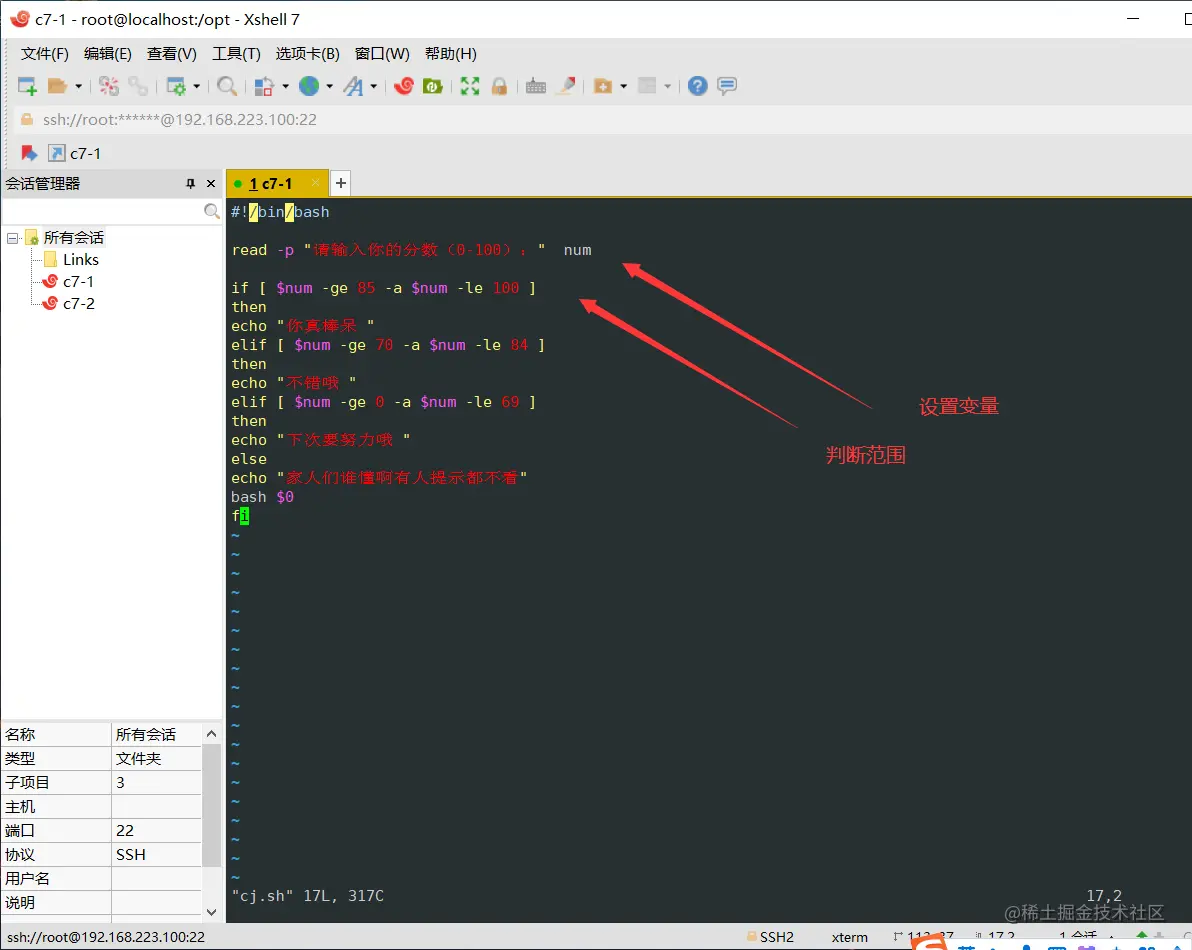Click the 端口 value 22 cell
1192x950 pixels.
coord(157,831)
